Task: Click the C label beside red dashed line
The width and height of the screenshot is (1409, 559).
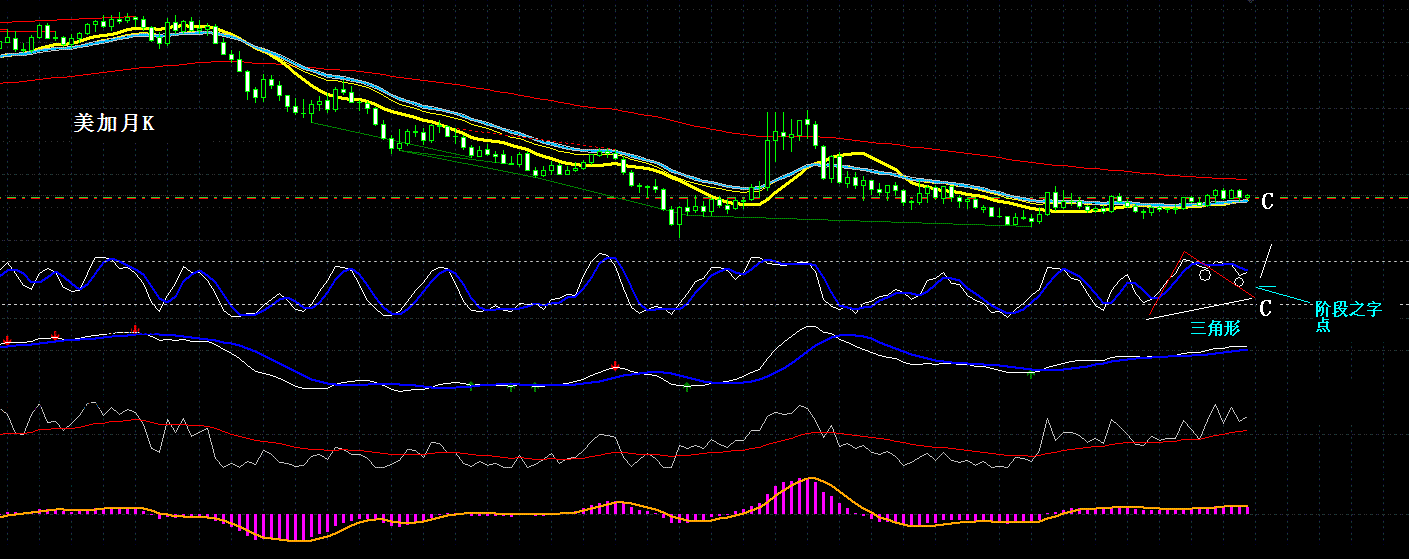Action: (x=1266, y=202)
